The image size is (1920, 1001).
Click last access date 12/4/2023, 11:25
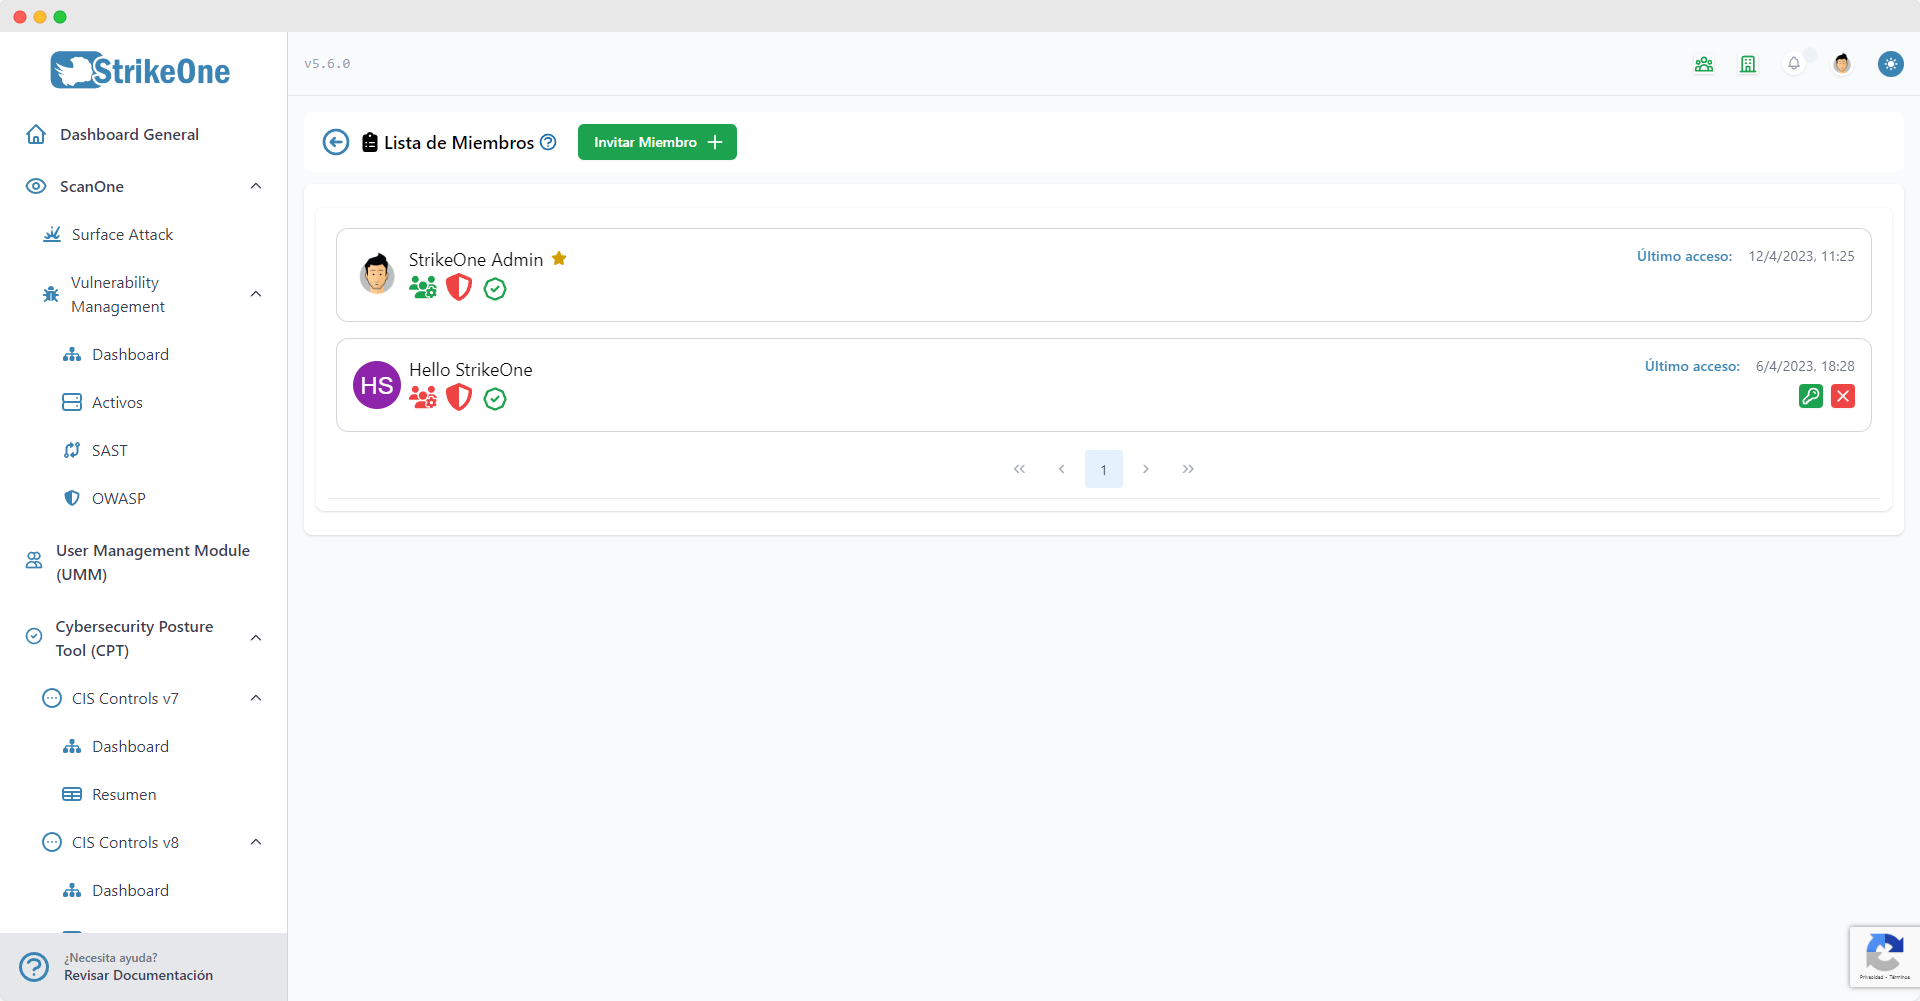[x=1801, y=256]
